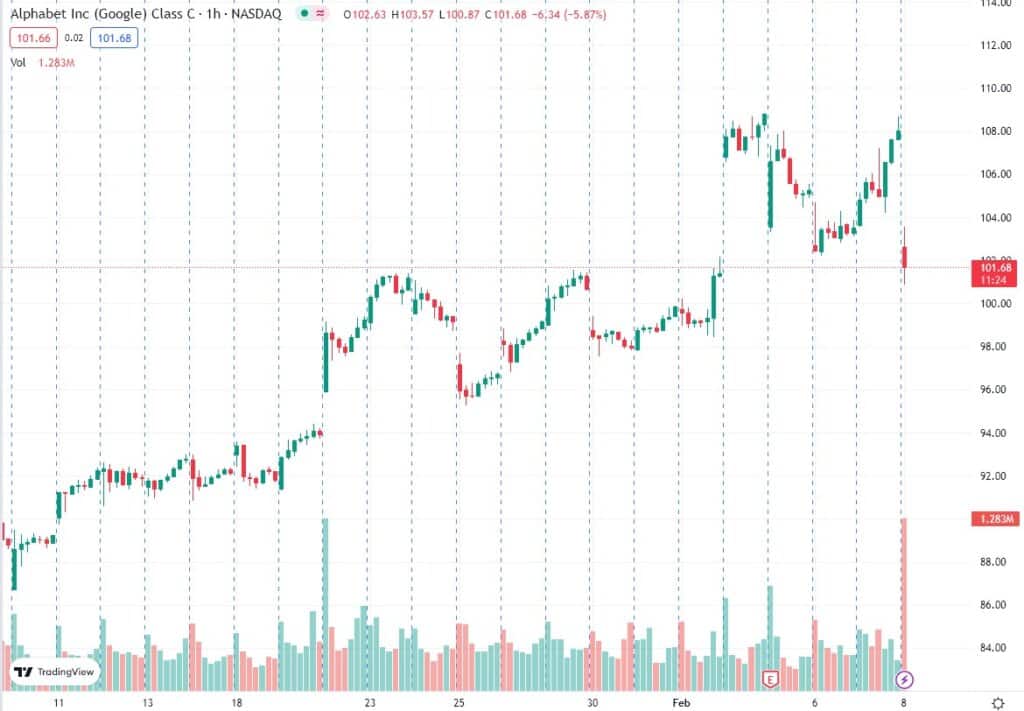Click the red spread value 0.02
The width and height of the screenshot is (1024, 711).
[73, 39]
